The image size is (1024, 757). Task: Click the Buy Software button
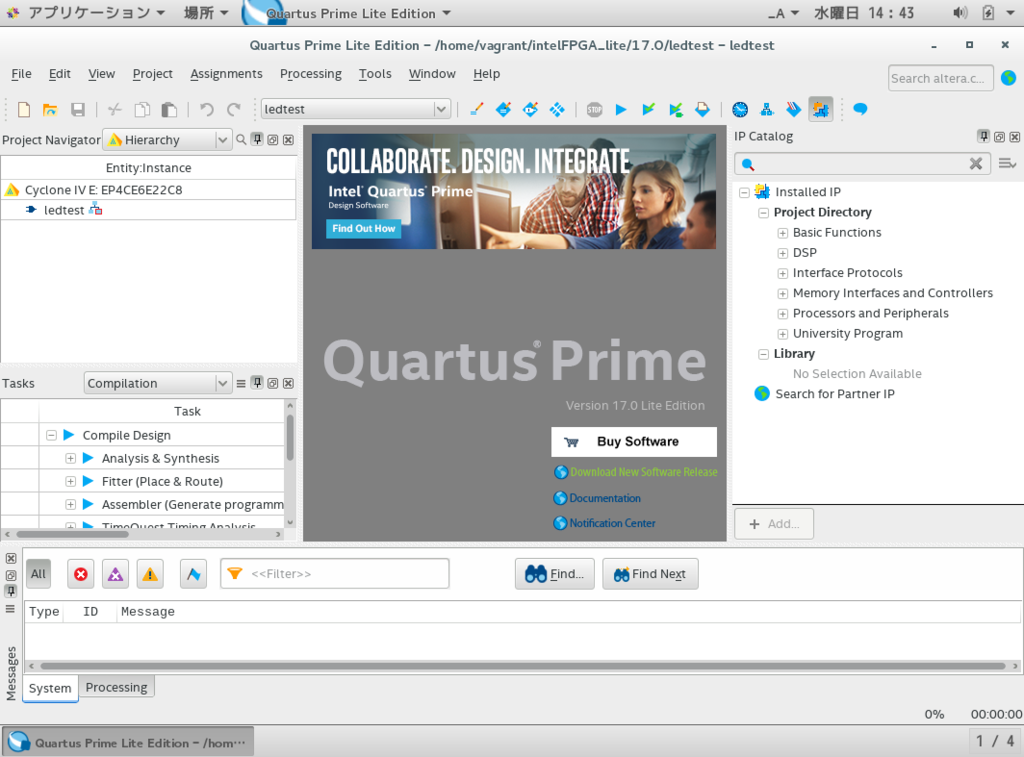(x=634, y=442)
